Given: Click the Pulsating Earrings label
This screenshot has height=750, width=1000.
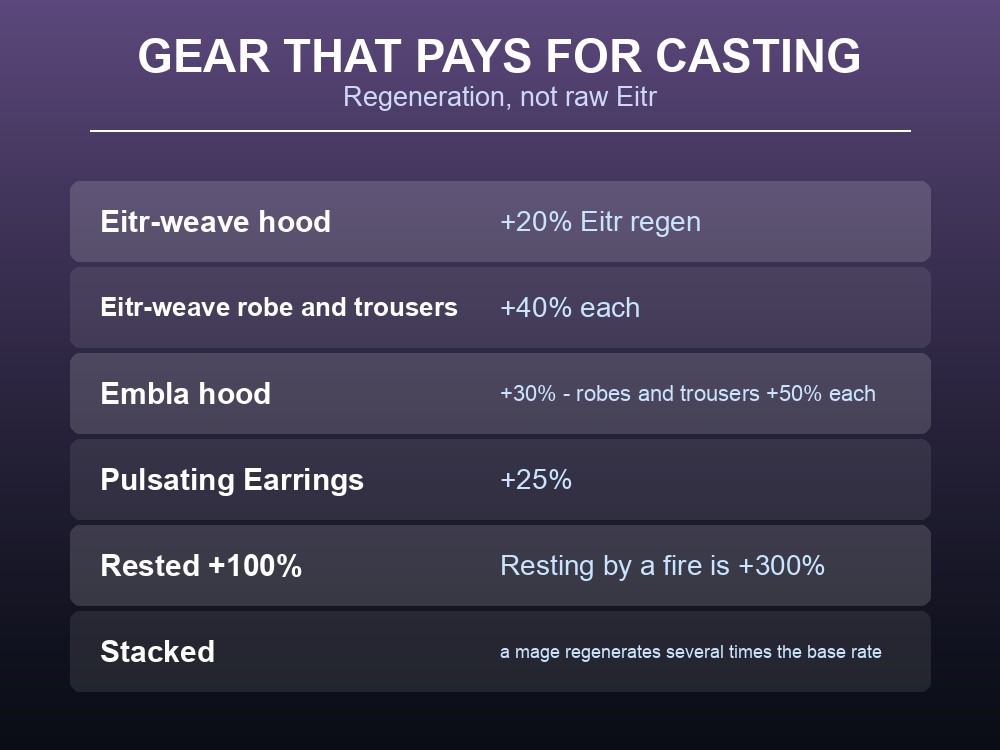Looking at the screenshot, I should (x=232, y=480).
